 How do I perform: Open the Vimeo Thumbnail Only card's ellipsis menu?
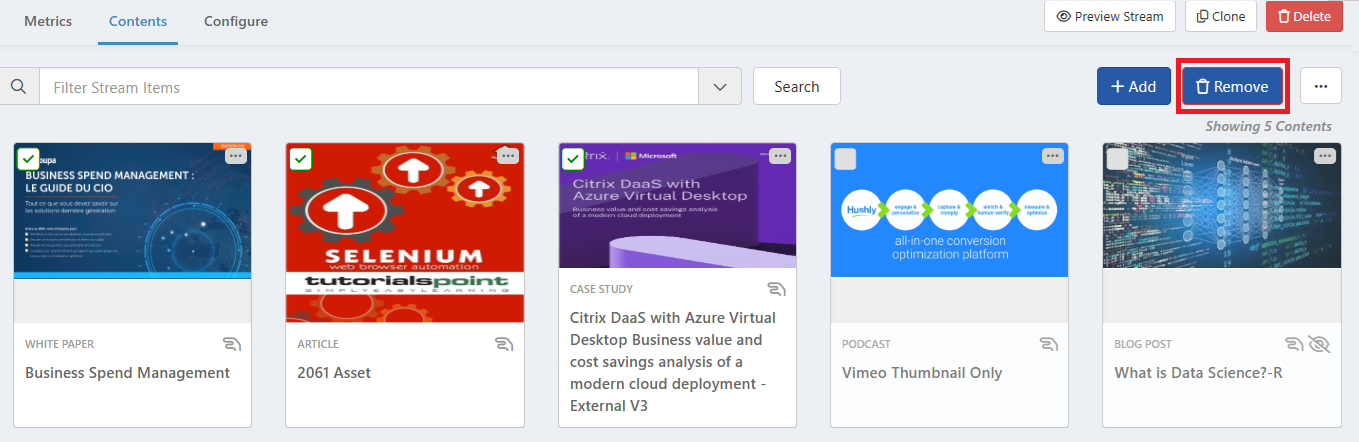(1052, 156)
